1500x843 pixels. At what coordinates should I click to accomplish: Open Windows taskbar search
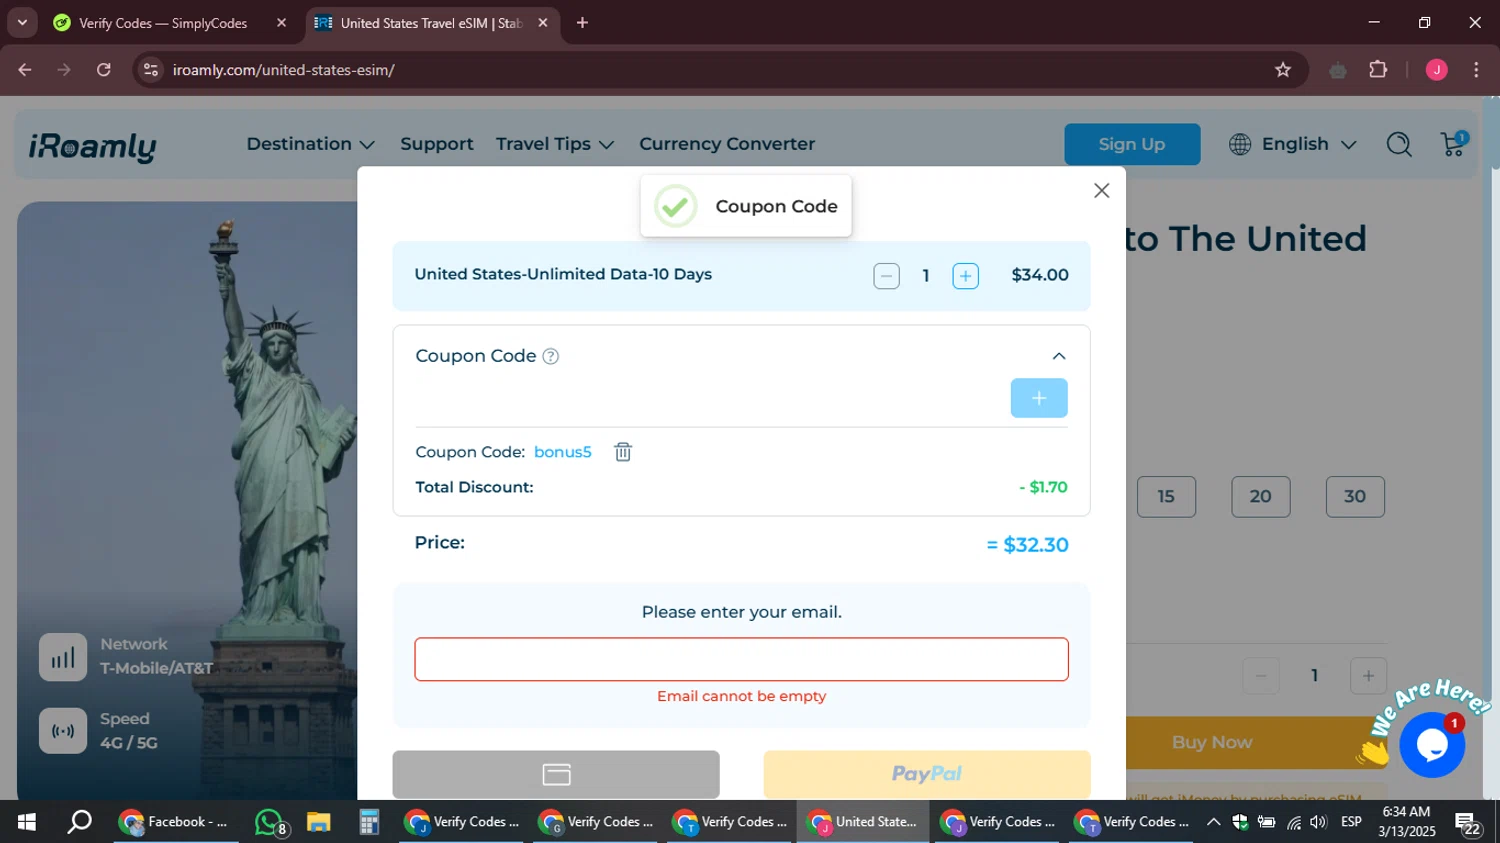click(x=79, y=822)
